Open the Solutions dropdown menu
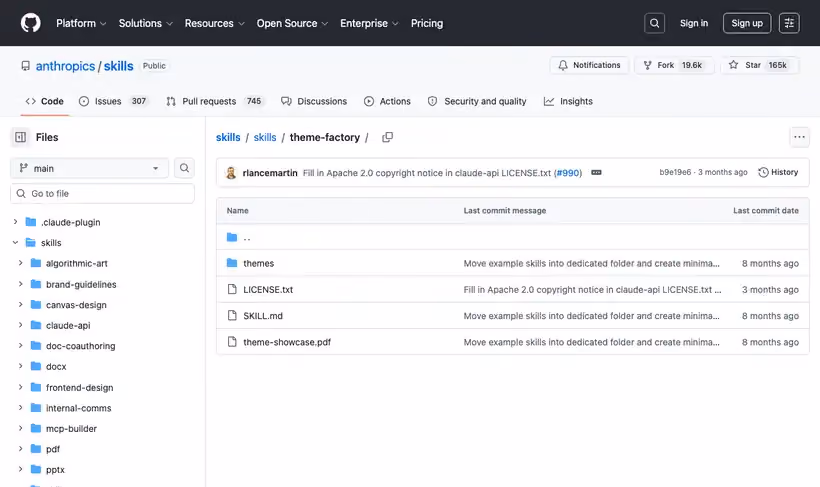This screenshot has height=487, width=820. 145,24
